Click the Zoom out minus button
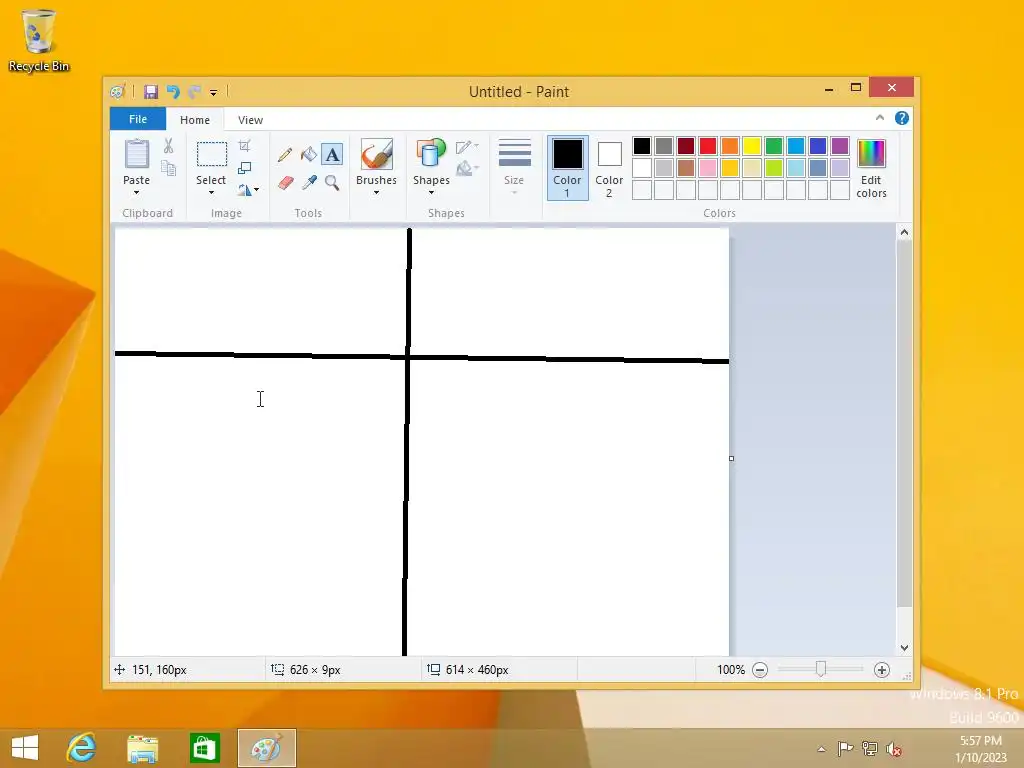This screenshot has width=1024, height=768. 760,670
